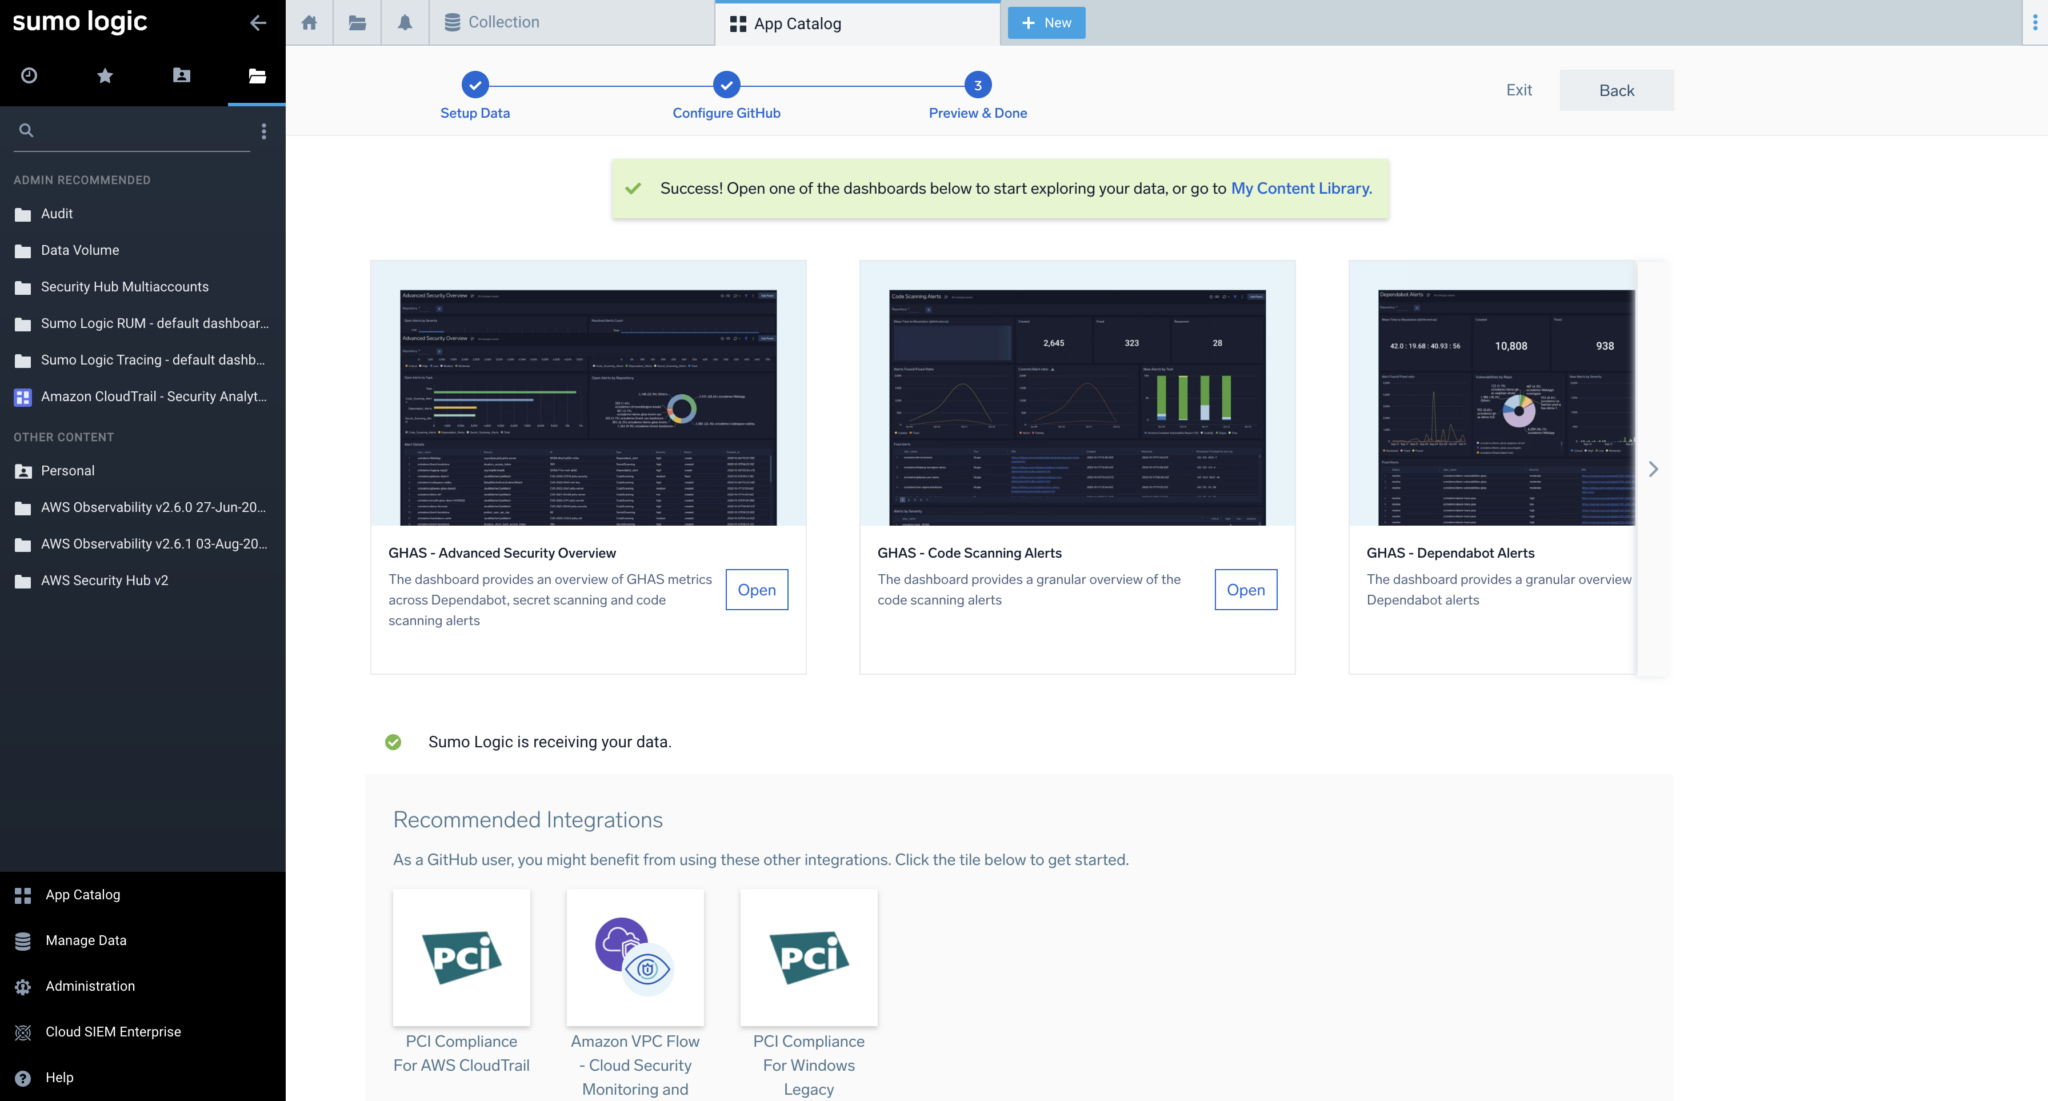Open Help from the sidebar
The height and width of the screenshot is (1101, 2048).
(59, 1077)
